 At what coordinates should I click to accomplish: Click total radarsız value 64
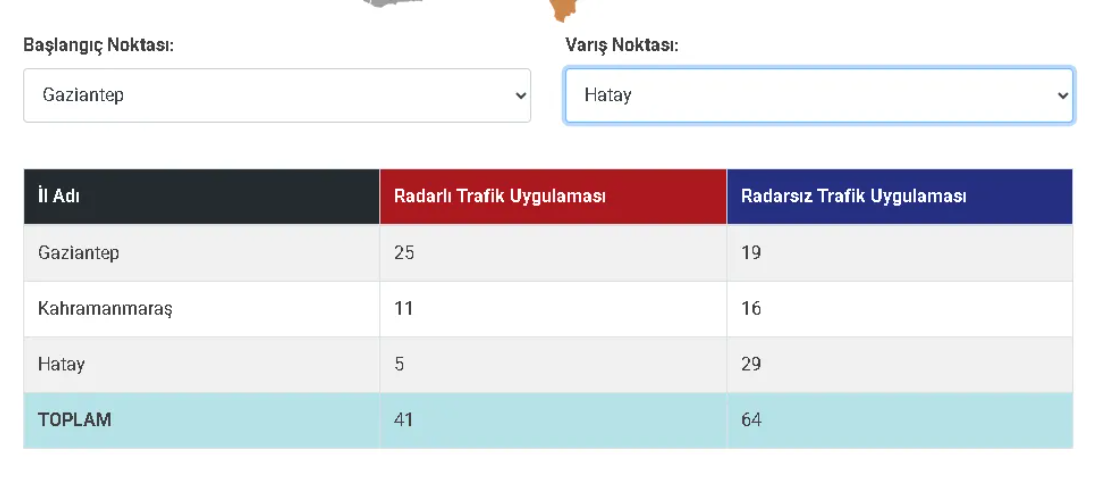[x=751, y=420]
